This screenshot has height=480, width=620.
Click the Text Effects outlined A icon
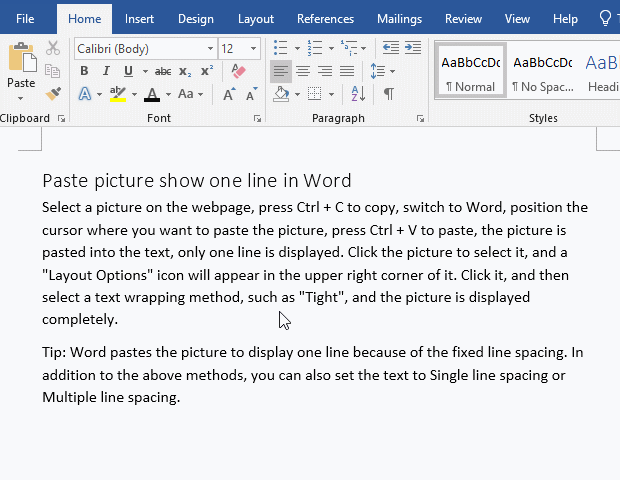tap(85, 94)
